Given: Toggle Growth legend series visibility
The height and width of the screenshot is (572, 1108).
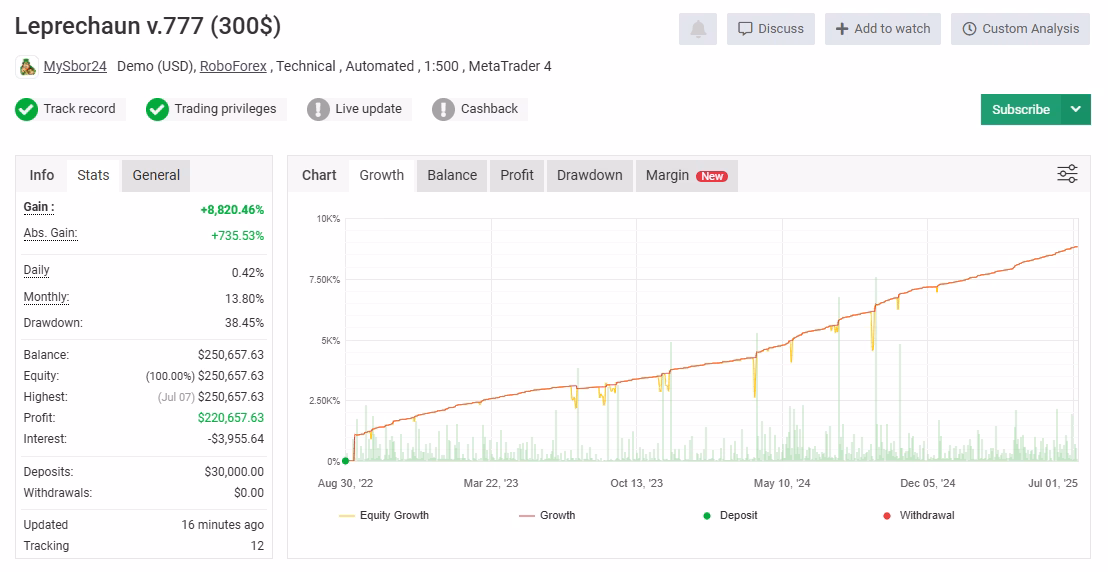Looking at the screenshot, I should pyautogui.click(x=548, y=515).
